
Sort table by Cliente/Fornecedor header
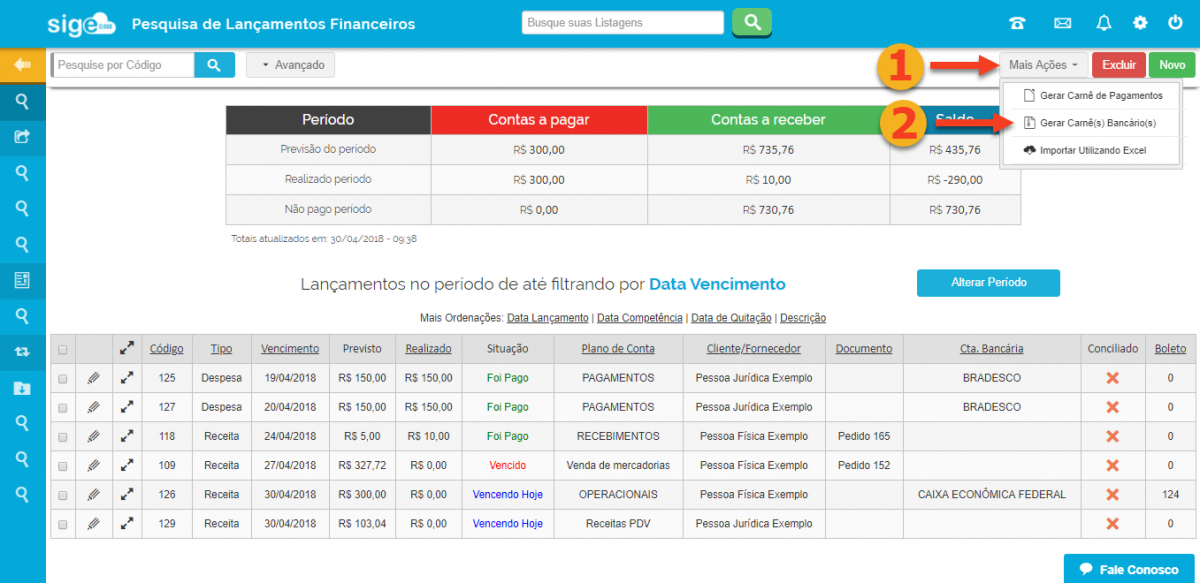point(754,349)
